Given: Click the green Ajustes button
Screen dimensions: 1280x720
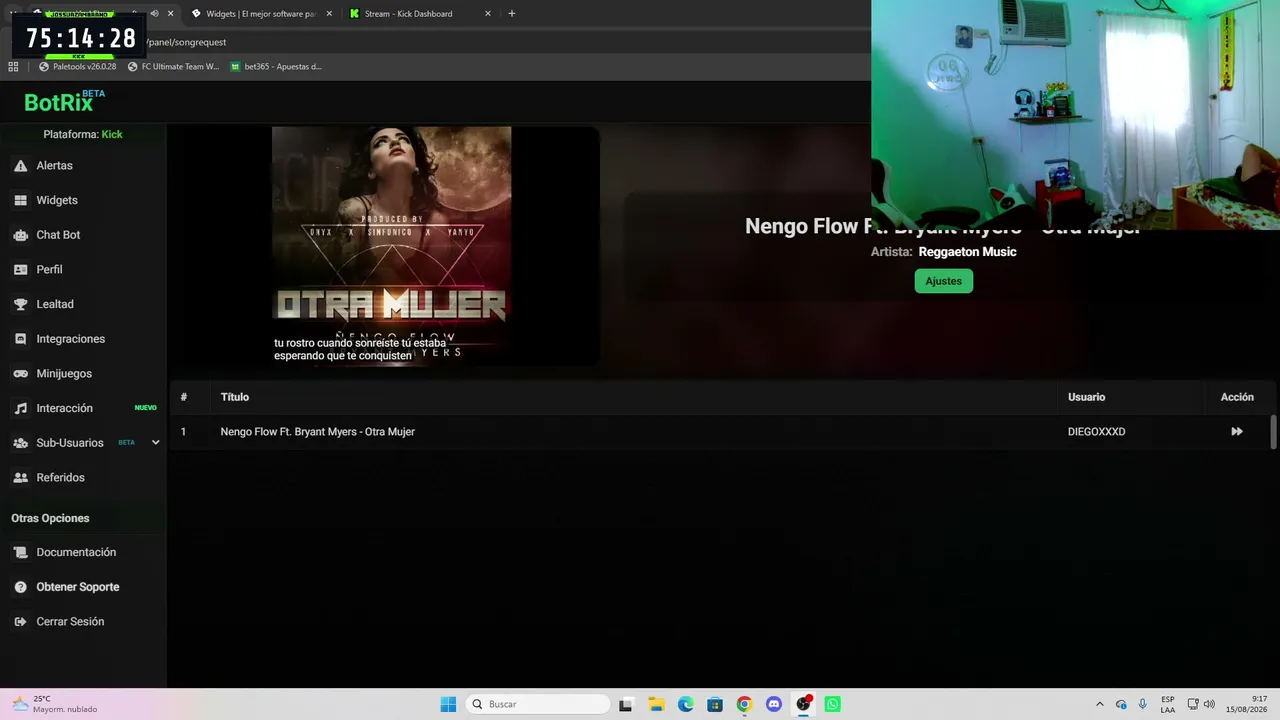Looking at the screenshot, I should point(943,281).
